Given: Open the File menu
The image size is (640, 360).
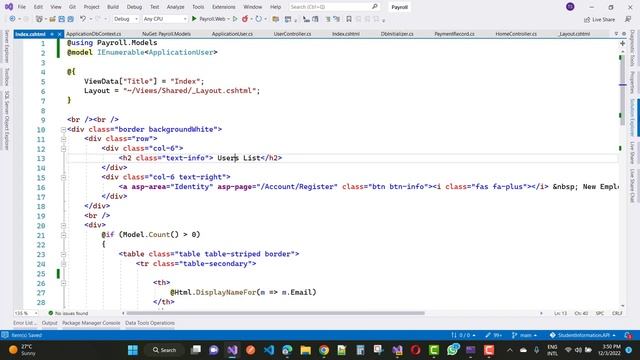Looking at the screenshot, I should [x=22, y=7].
